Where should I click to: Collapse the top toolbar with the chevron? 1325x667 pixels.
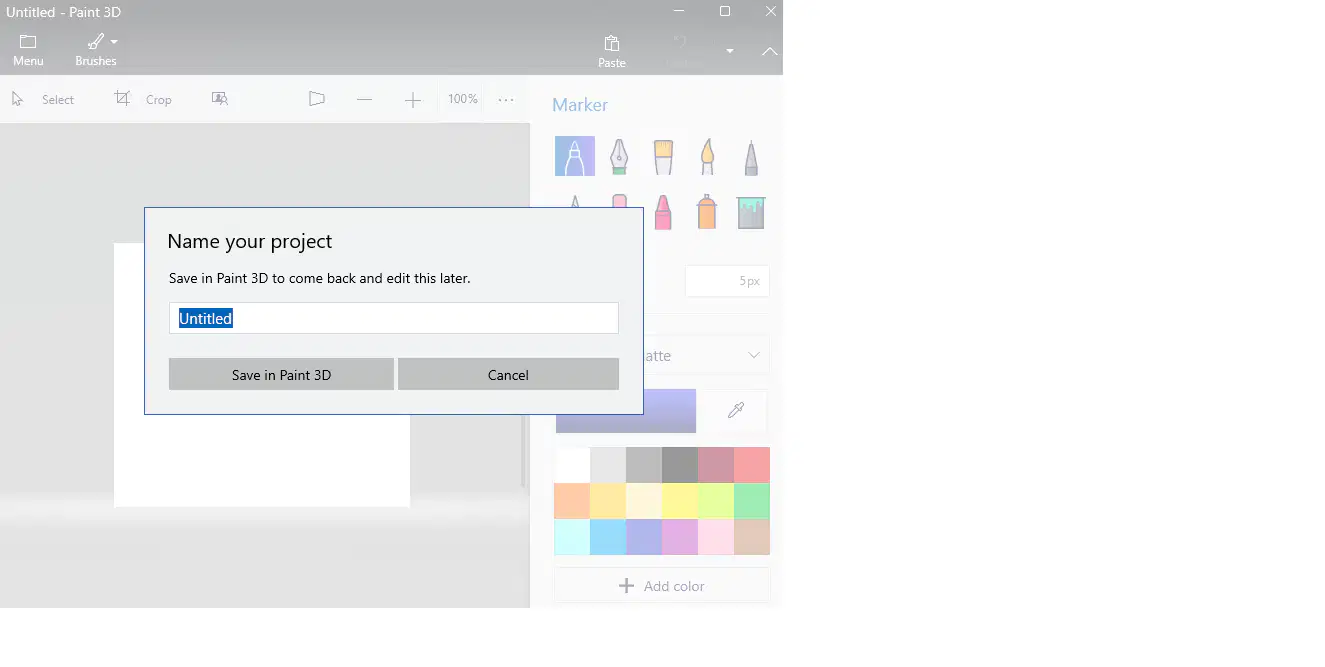[x=770, y=51]
